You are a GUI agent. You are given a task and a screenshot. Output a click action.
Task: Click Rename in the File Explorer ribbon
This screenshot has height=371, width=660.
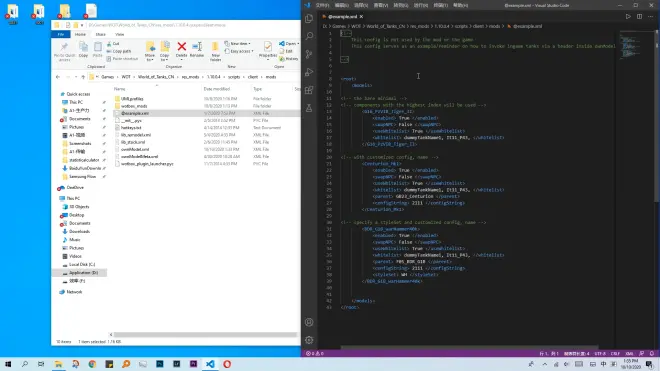coord(197,50)
